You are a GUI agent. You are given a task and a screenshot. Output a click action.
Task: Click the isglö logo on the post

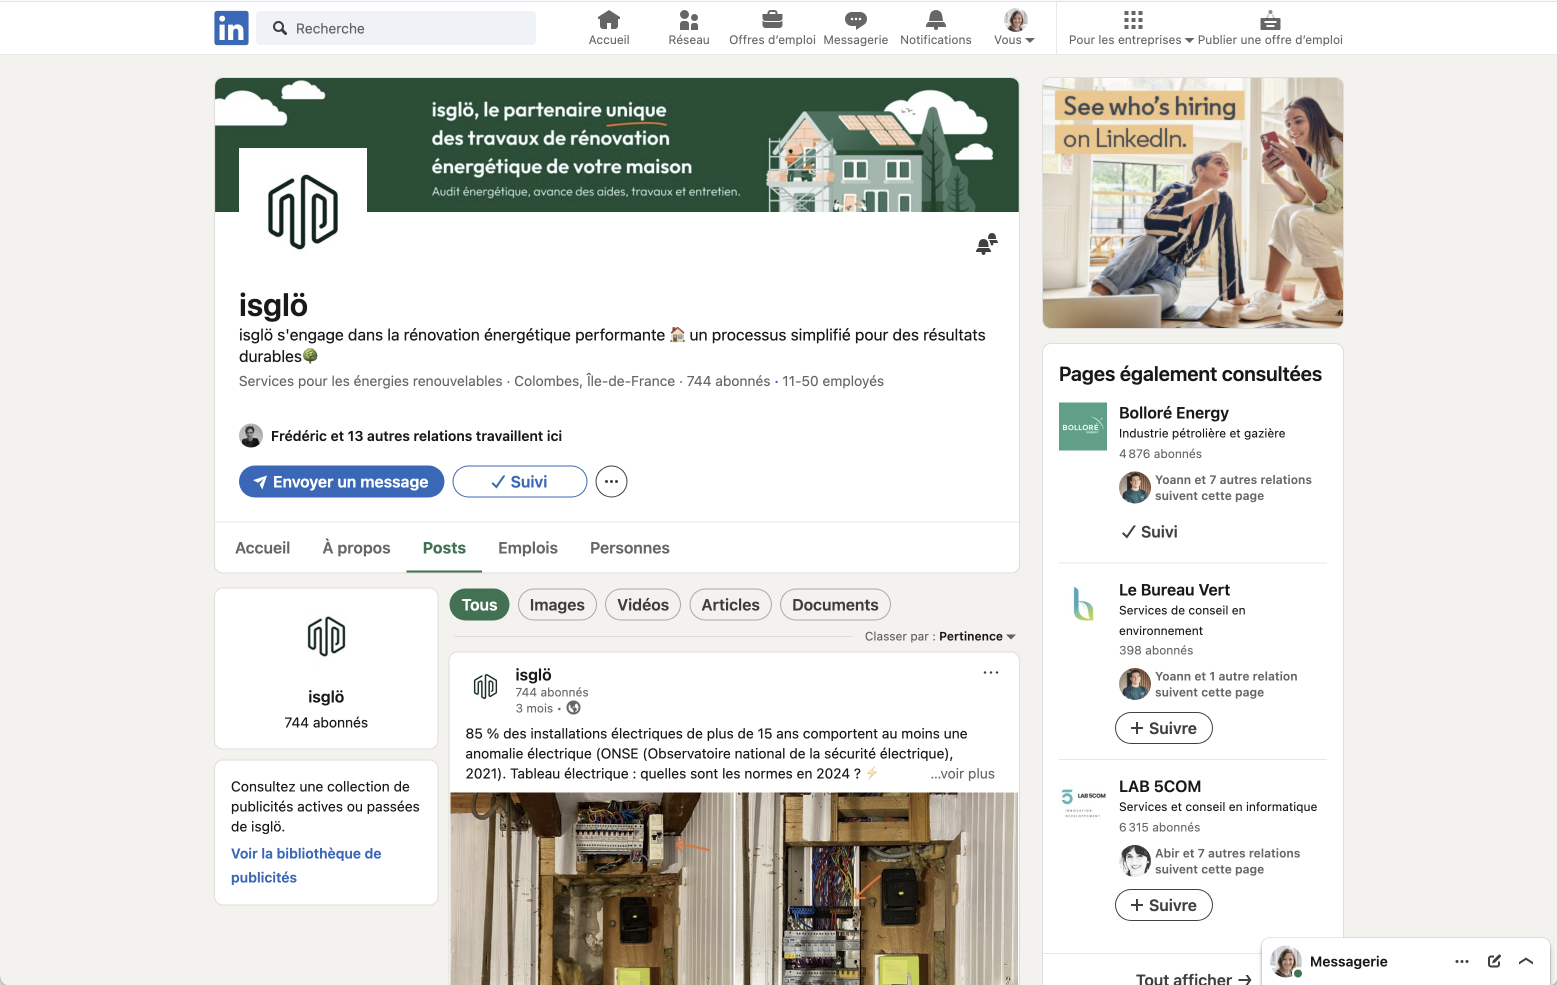[485, 686]
